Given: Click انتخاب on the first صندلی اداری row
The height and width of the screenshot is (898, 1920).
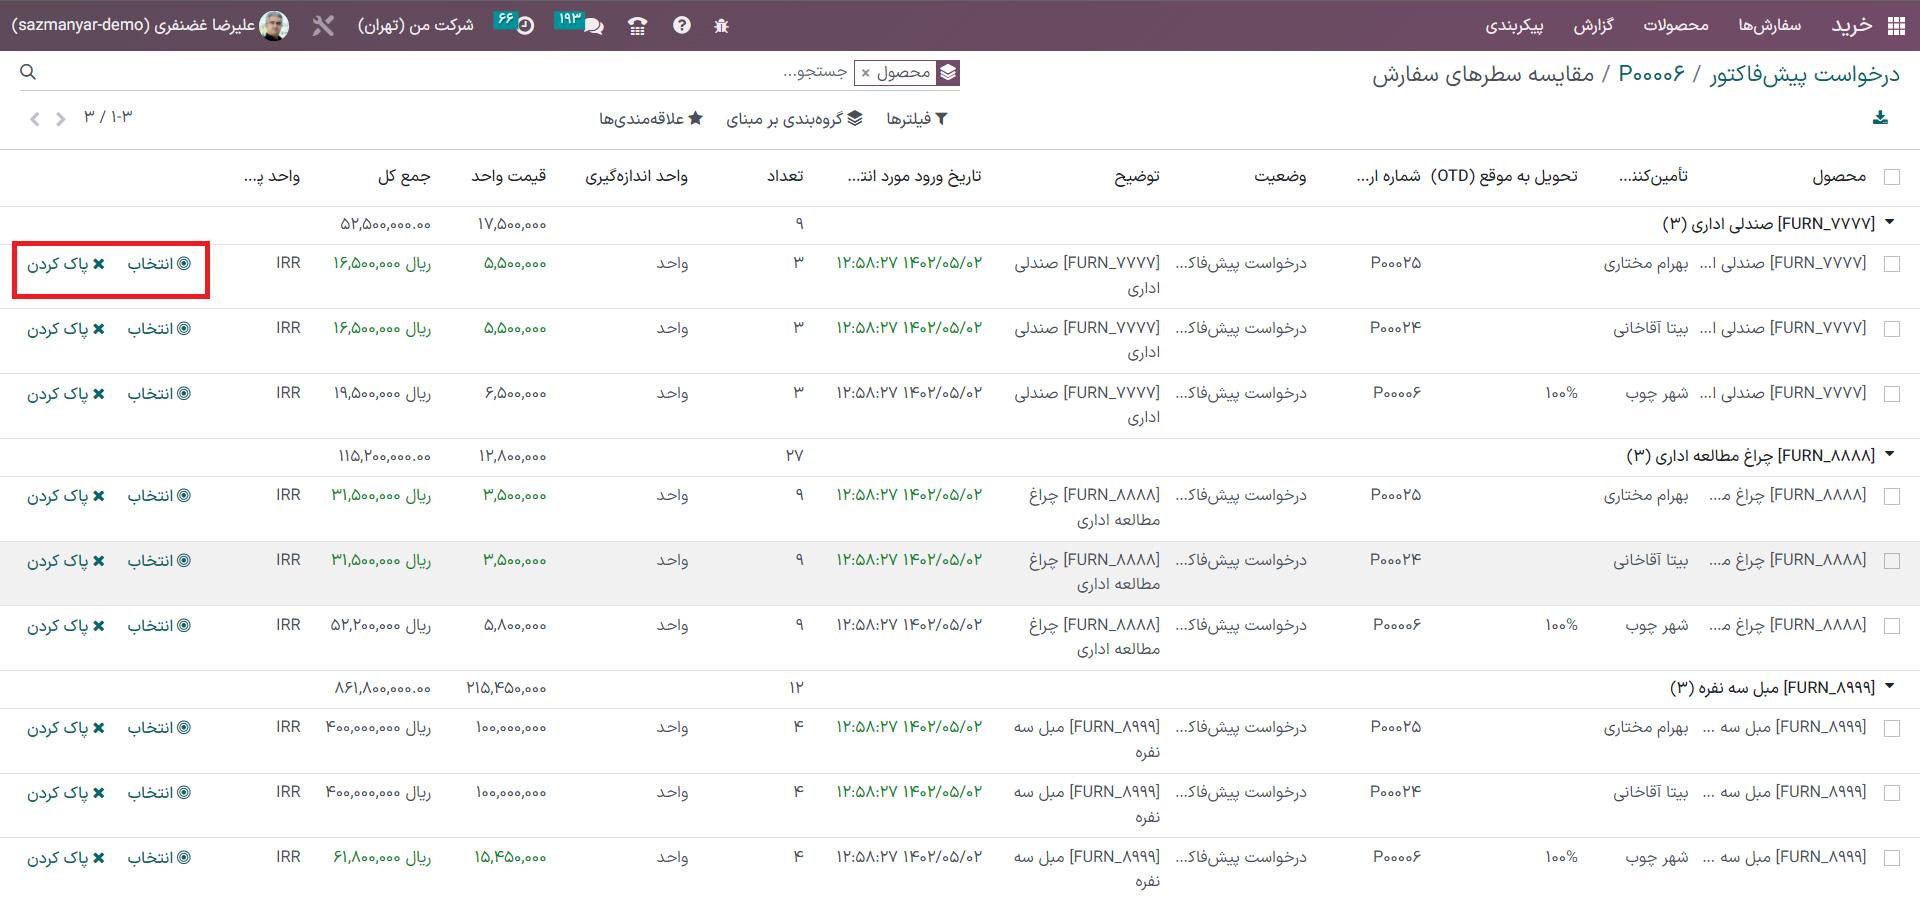Looking at the screenshot, I should point(158,264).
